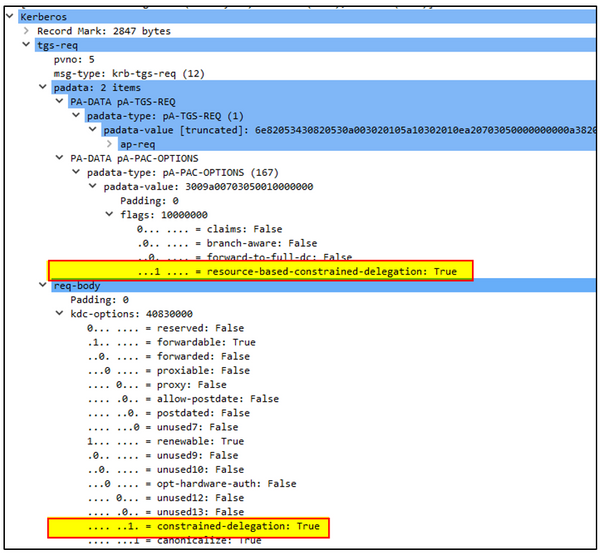Collapse the kdc-options: 40830000 node
Image resolution: width=600 pixels, height=554 pixels.
[59, 313]
